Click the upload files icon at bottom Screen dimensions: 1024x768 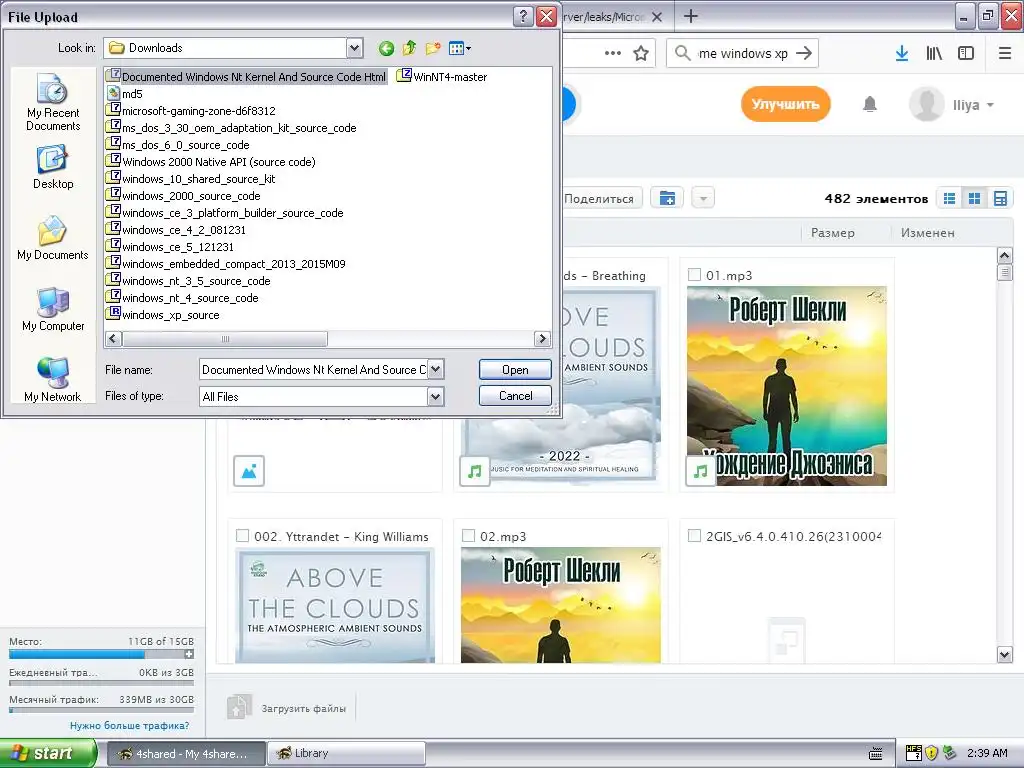click(x=239, y=707)
